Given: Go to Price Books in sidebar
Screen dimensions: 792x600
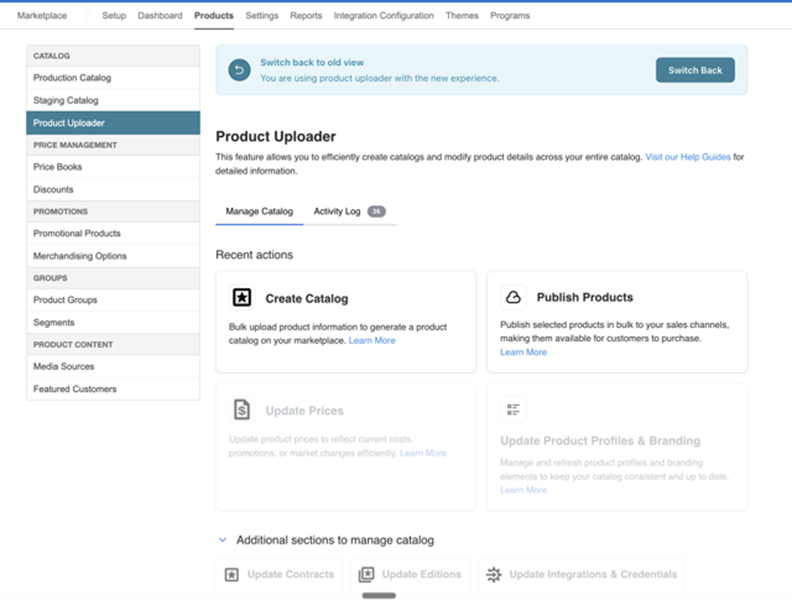Looking at the screenshot, I should click(58, 167).
